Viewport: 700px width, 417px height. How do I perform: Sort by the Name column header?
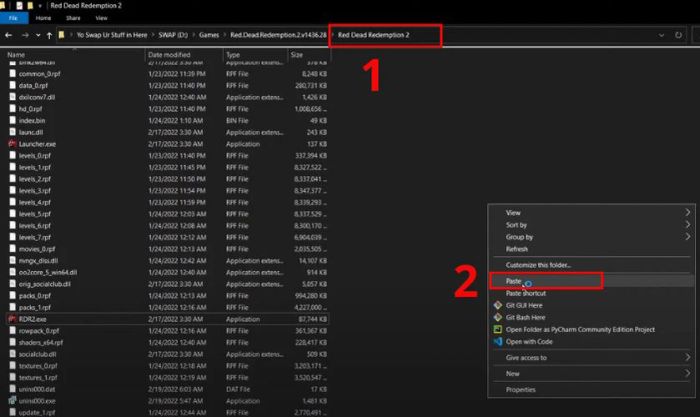click(x=16, y=54)
